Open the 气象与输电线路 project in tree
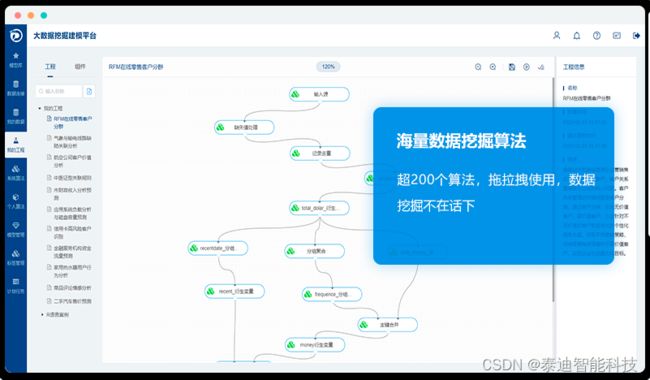Screen dimensions: 650x380 [x=70, y=142]
